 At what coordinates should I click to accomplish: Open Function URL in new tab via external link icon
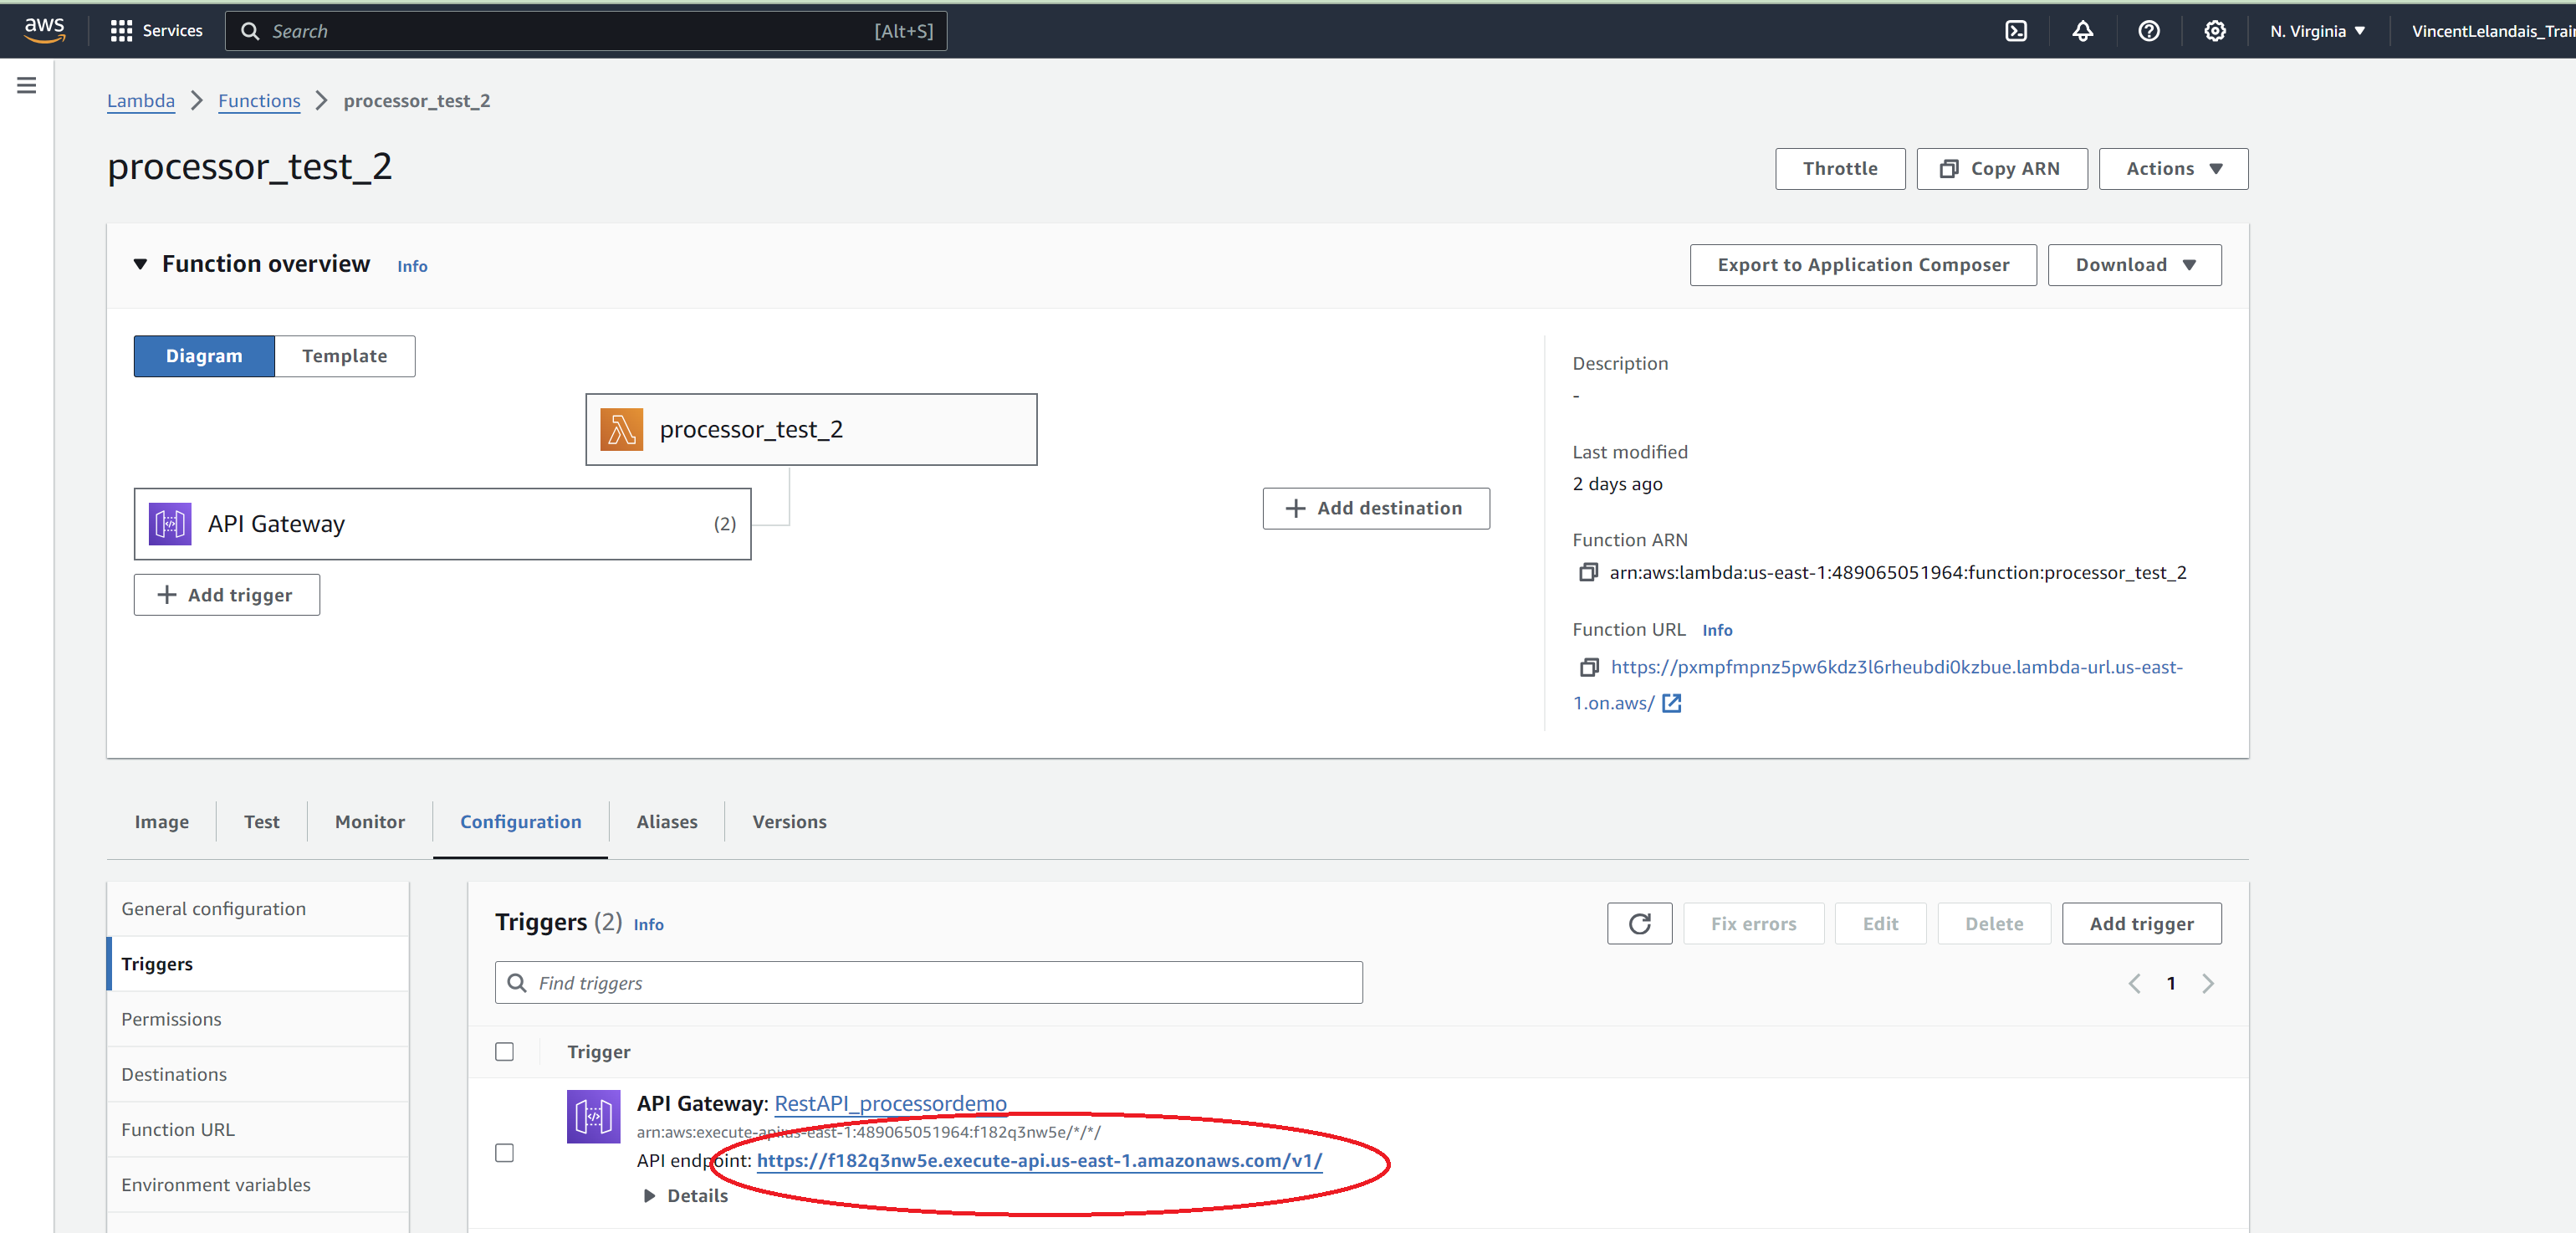pos(1671,703)
